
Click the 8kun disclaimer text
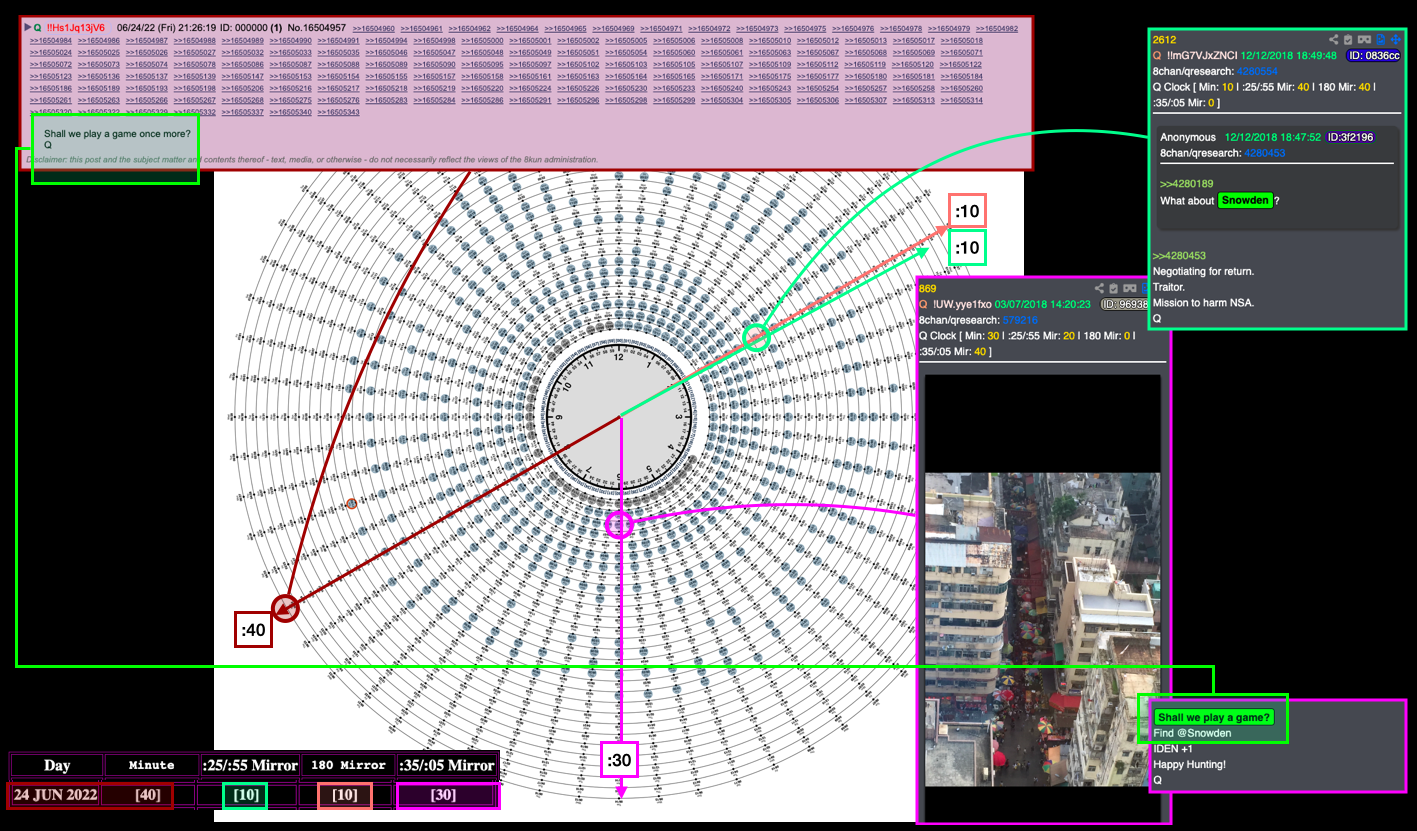coord(312,160)
